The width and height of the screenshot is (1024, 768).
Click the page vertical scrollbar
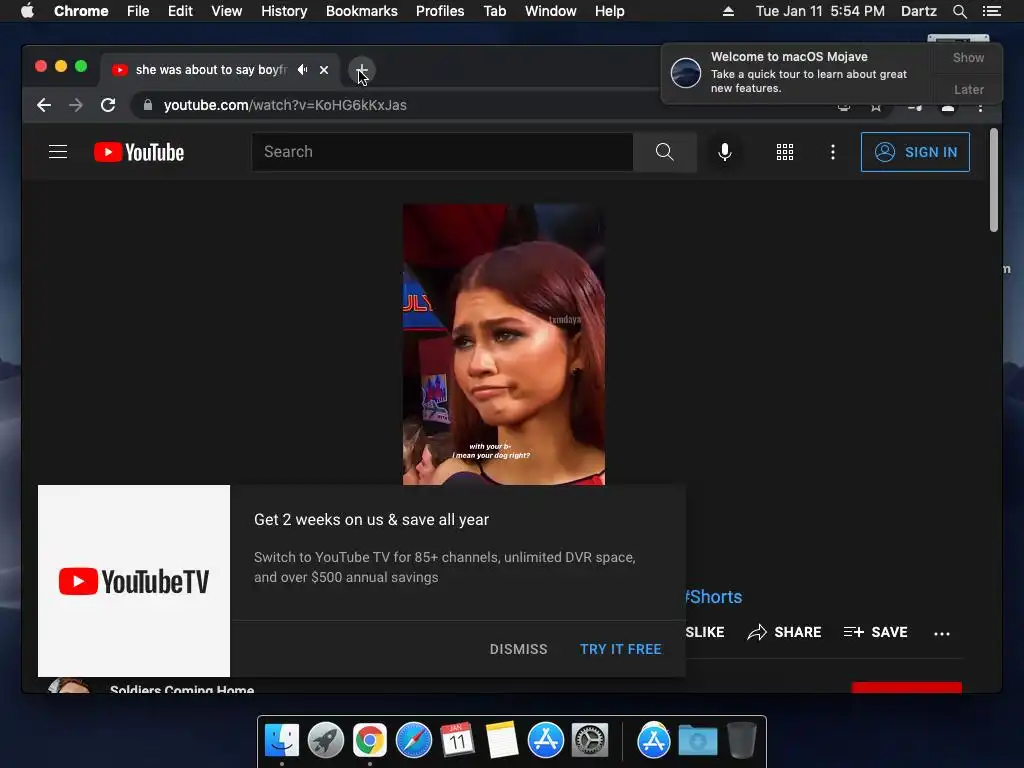pos(993,180)
